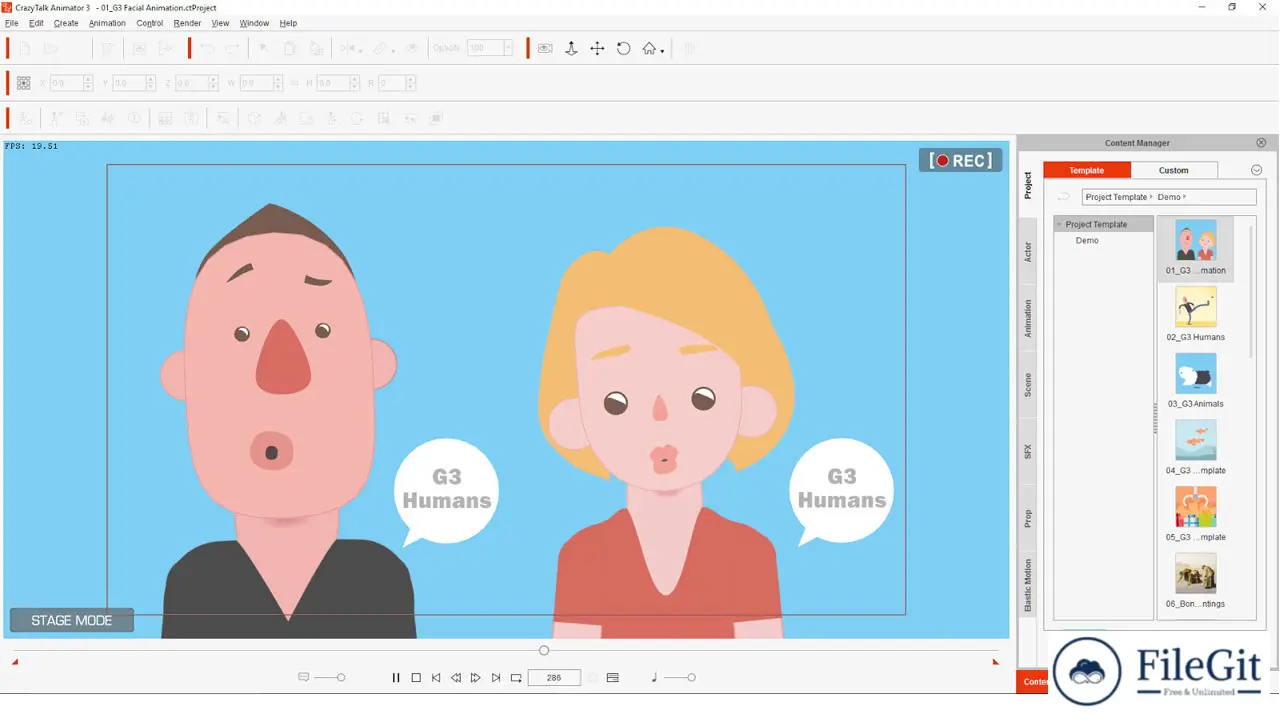Viewport: 1280px width, 720px height.
Task: Click the Undo arrow icon
Action: coord(207,48)
